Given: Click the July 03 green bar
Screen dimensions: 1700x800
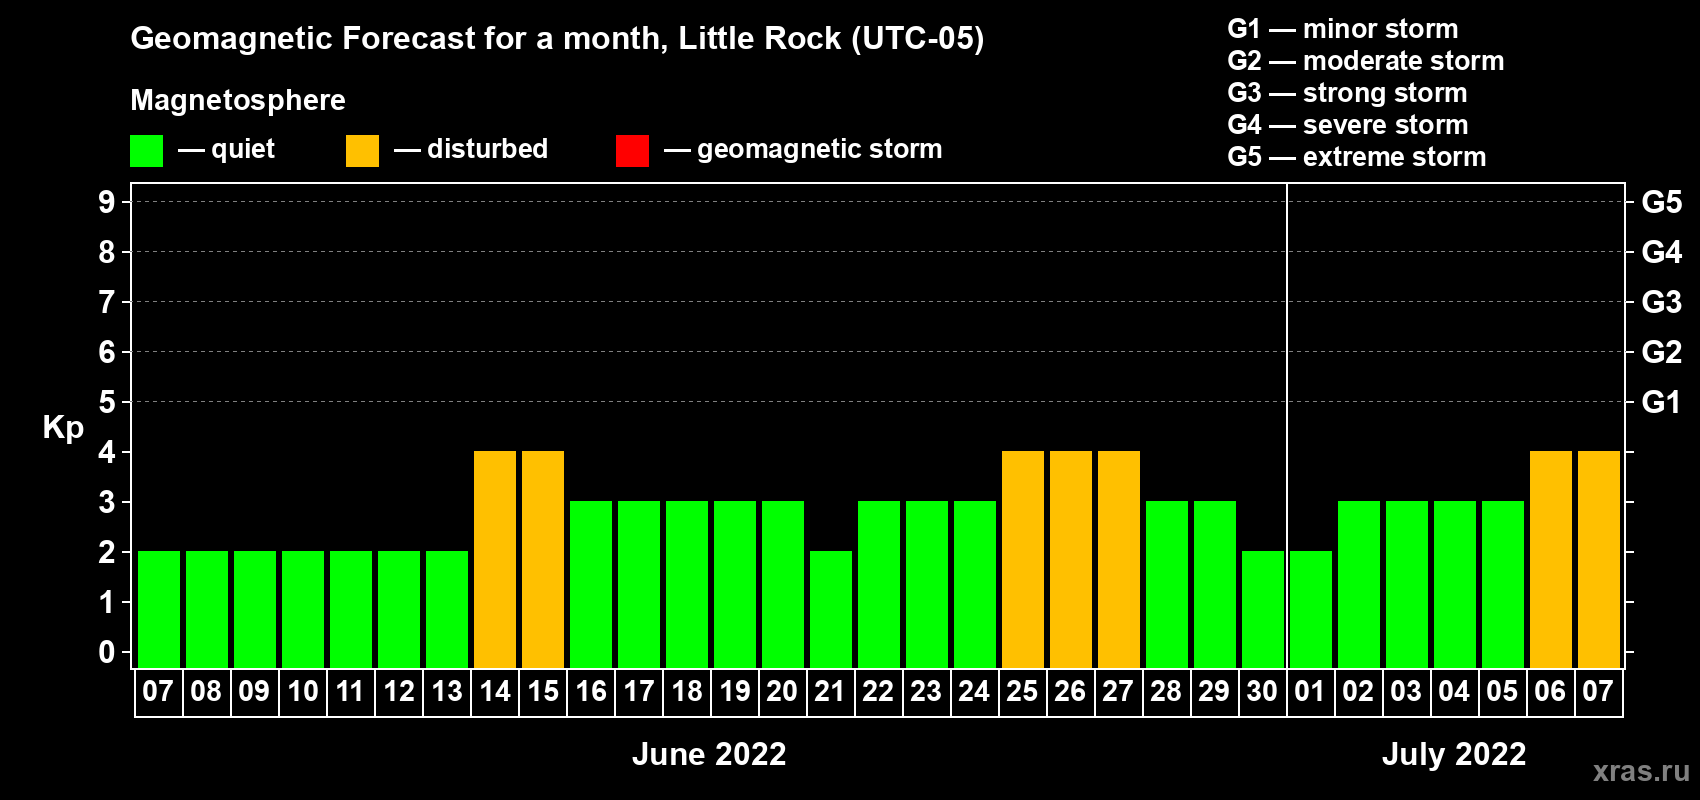Looking at the screenshot, I should 1407,584.
